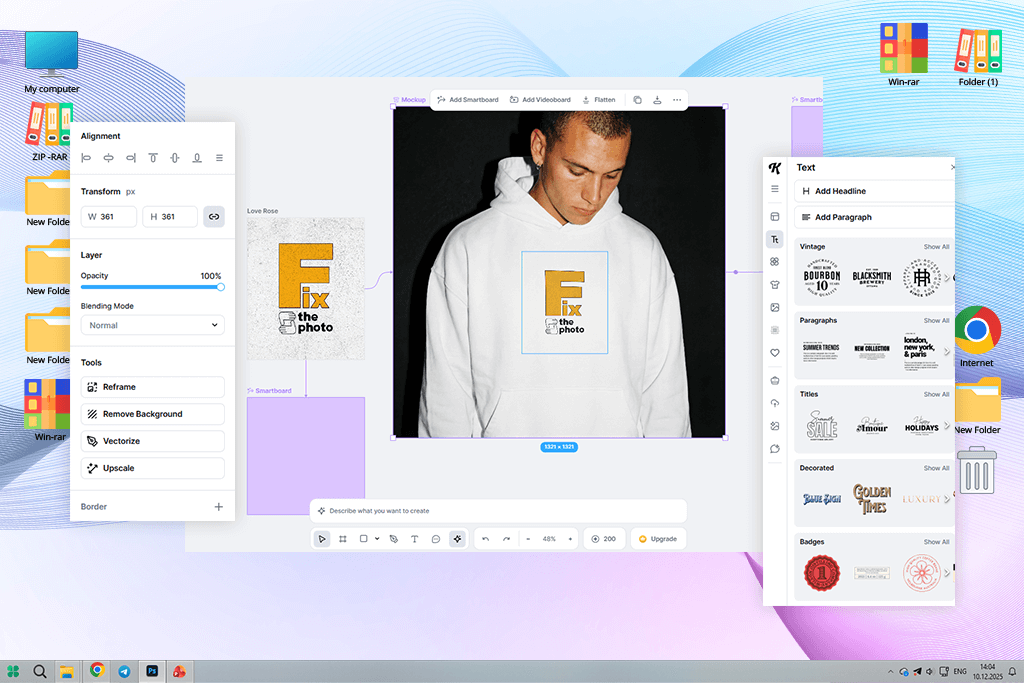
Task: Click the Upscale tool button
Action: (x=152, y=468)
